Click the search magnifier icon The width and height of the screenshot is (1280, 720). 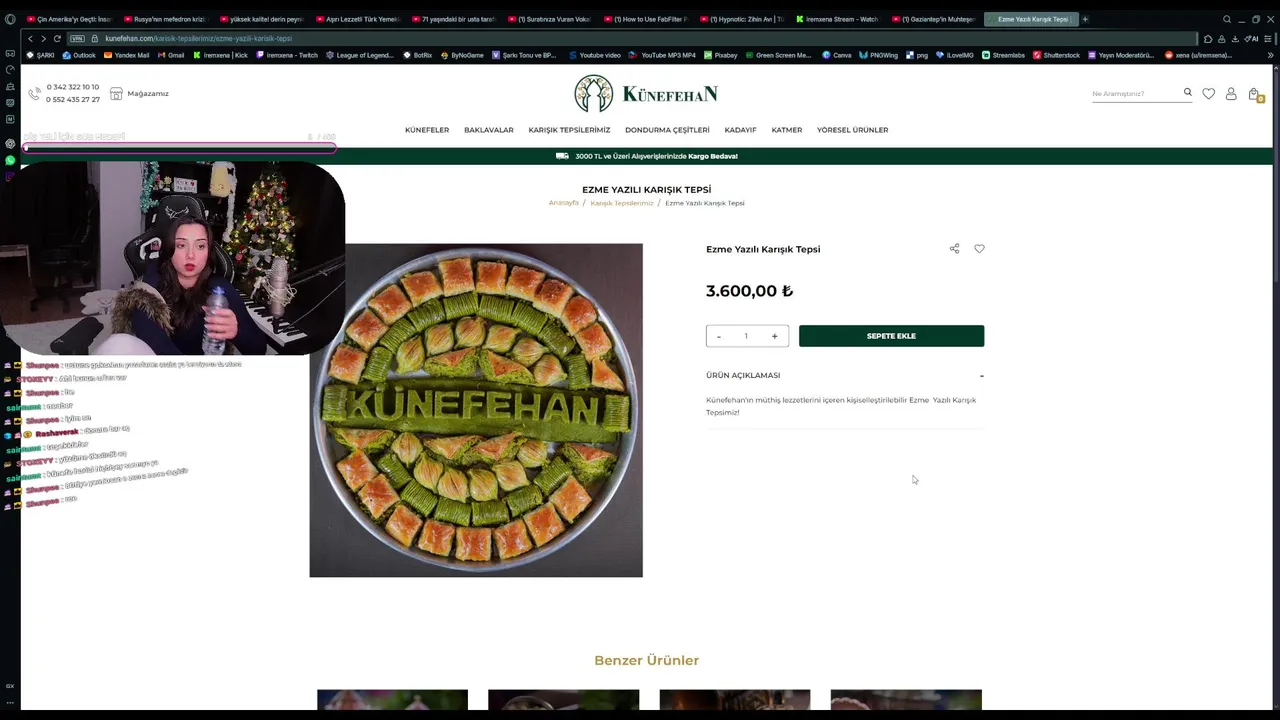point(1188,92)
